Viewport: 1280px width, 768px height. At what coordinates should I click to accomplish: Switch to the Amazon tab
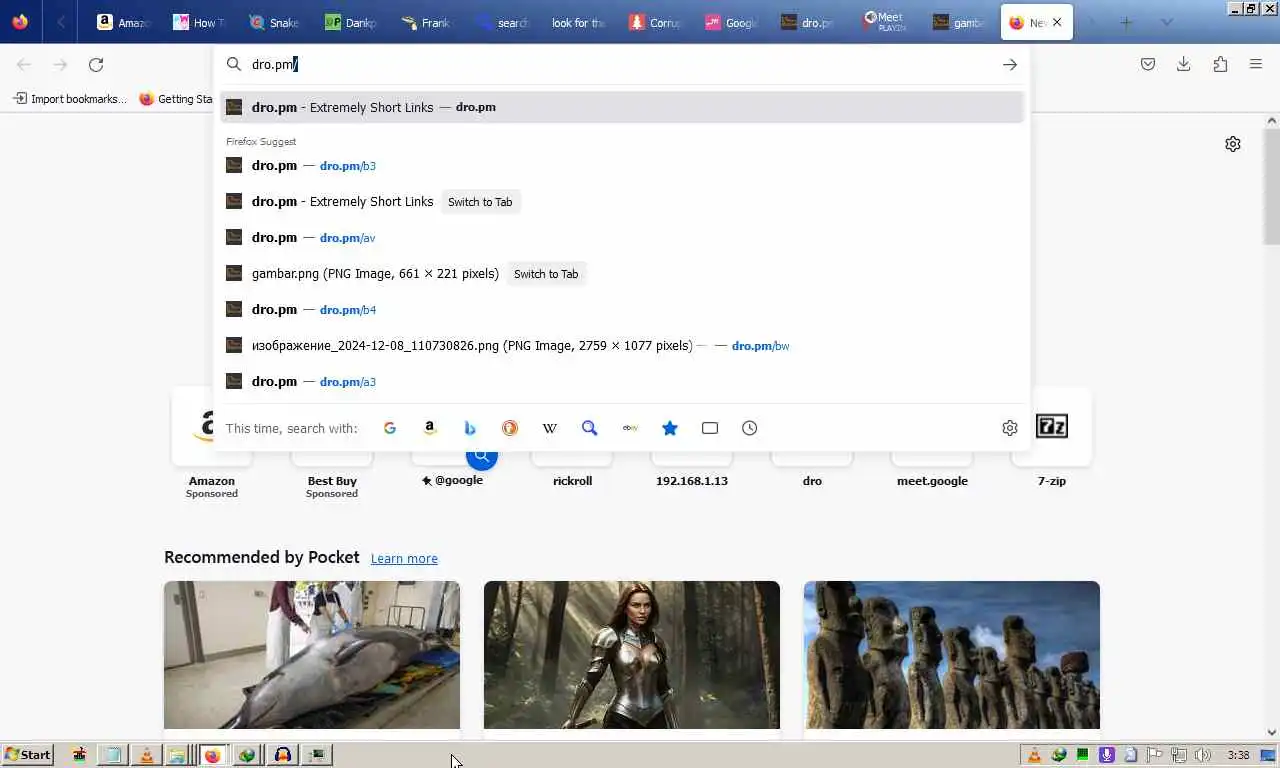pyautogui.click(x=123, y=22)
